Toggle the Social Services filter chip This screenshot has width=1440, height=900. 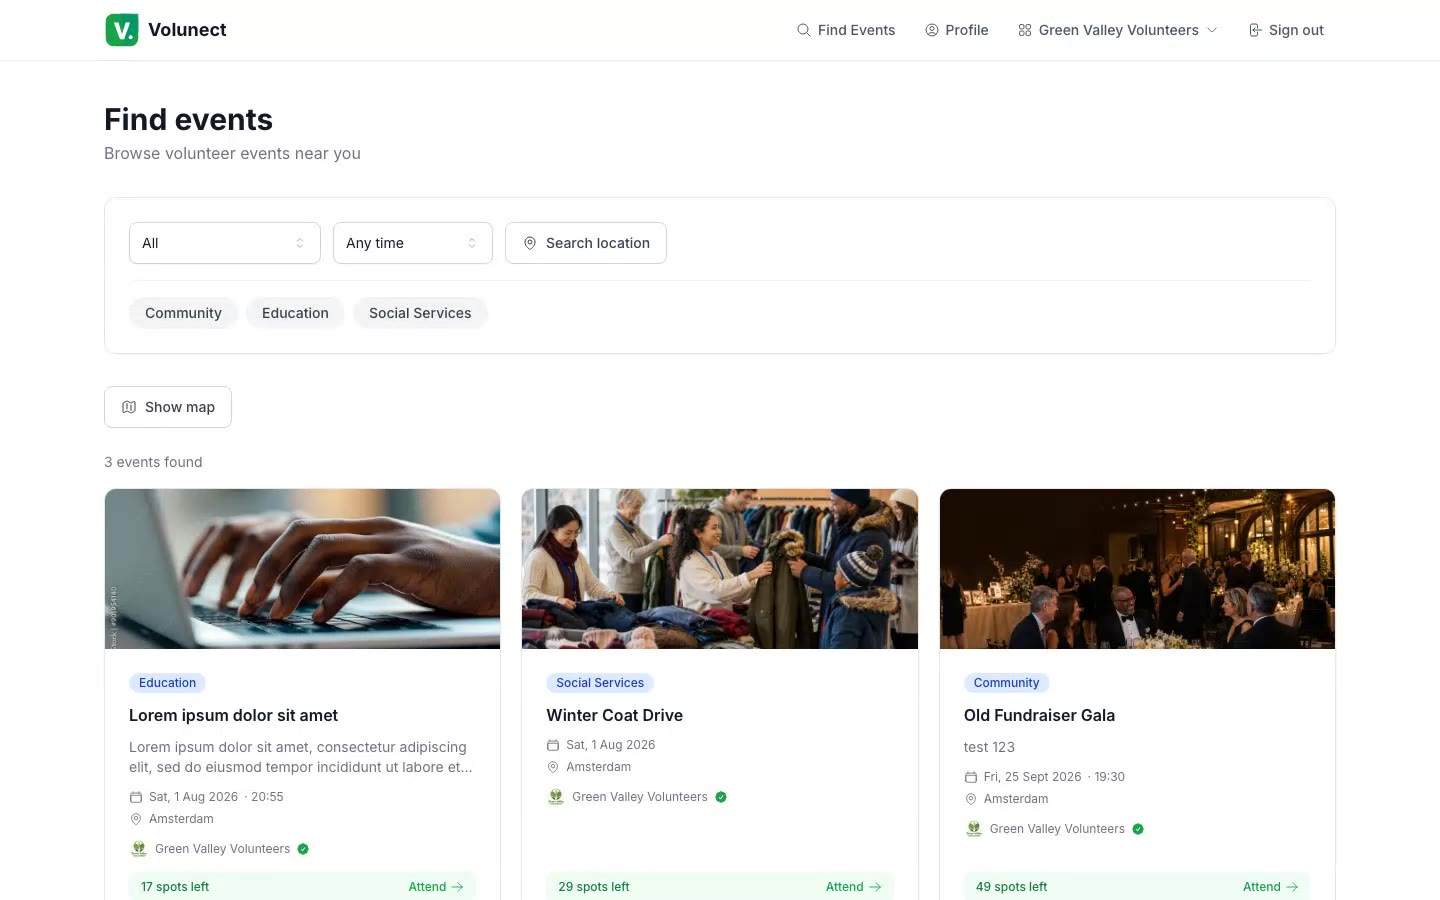click(x=420, y=313)
